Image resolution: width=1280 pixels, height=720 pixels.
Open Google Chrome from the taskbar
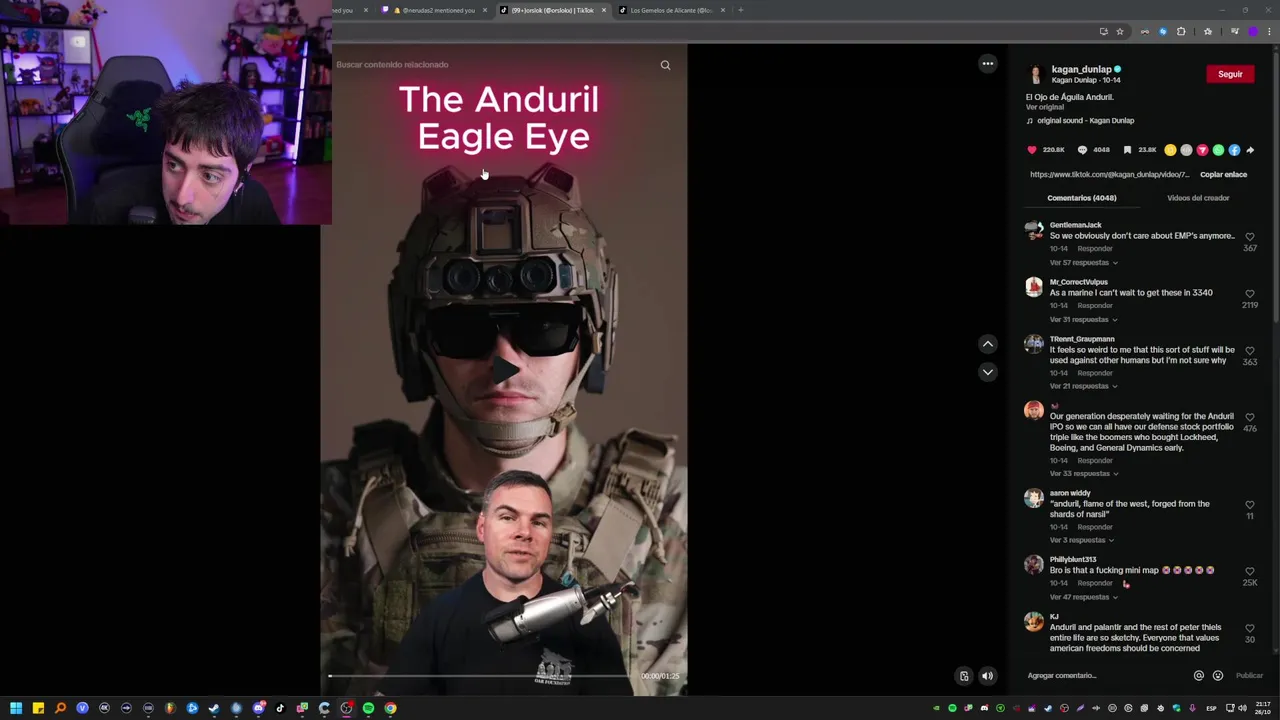(x=390, y=708)
